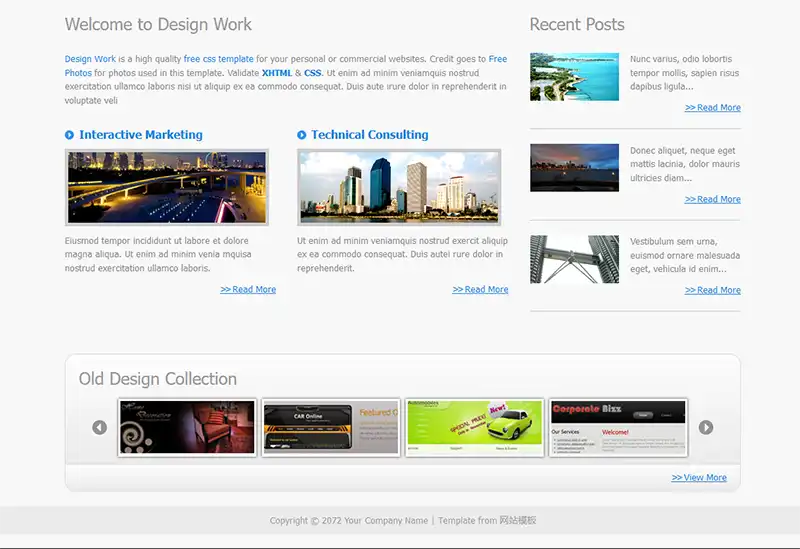Click the next arrow in Old Design Collection
This screenshot has height=549, width=800.
(706, 427)
